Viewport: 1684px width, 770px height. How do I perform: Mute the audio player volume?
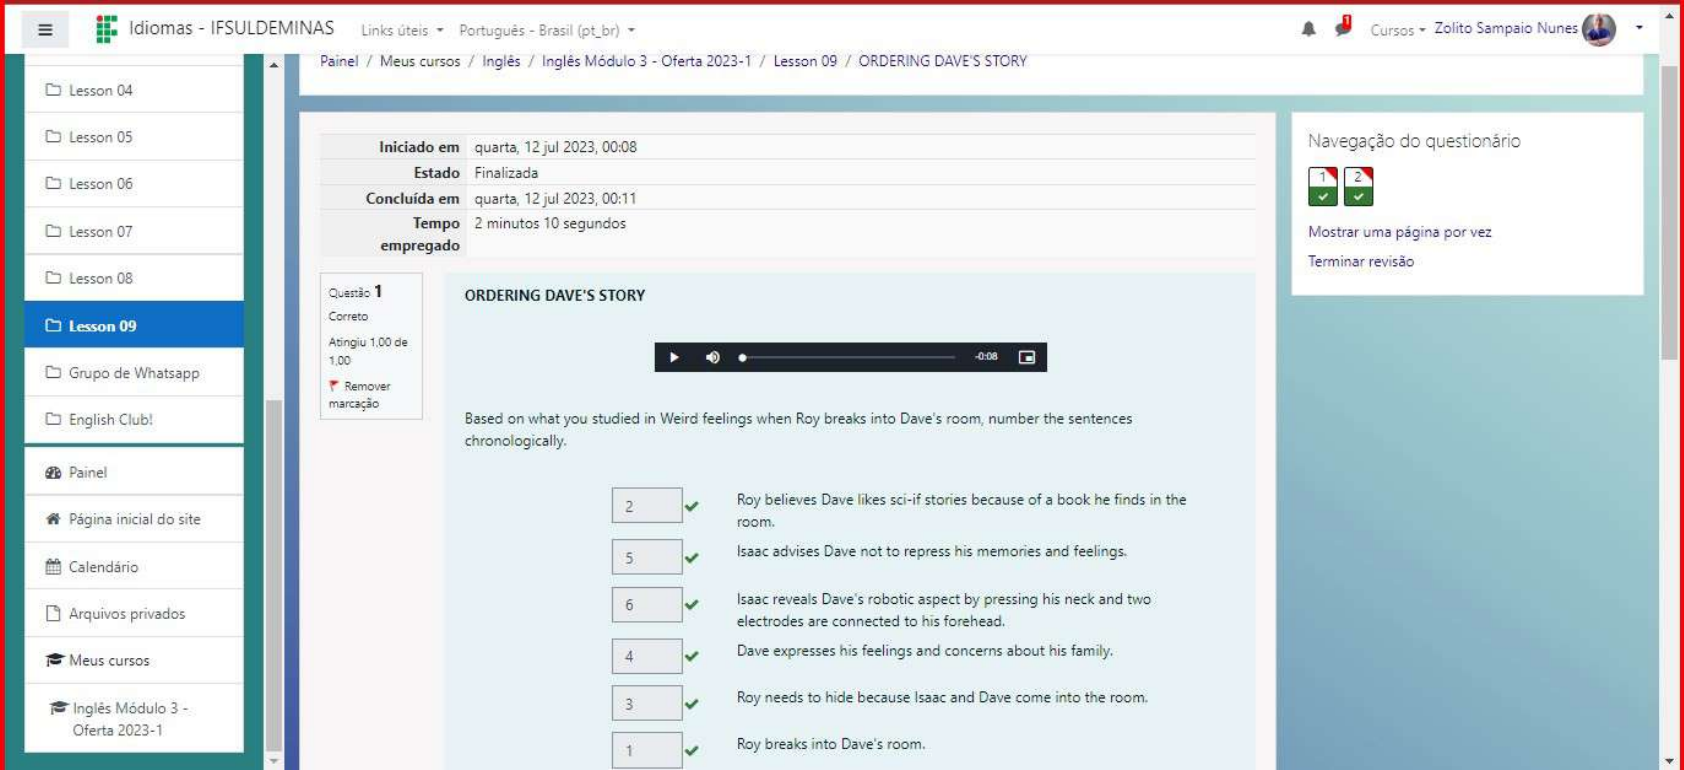pos(712,357)
